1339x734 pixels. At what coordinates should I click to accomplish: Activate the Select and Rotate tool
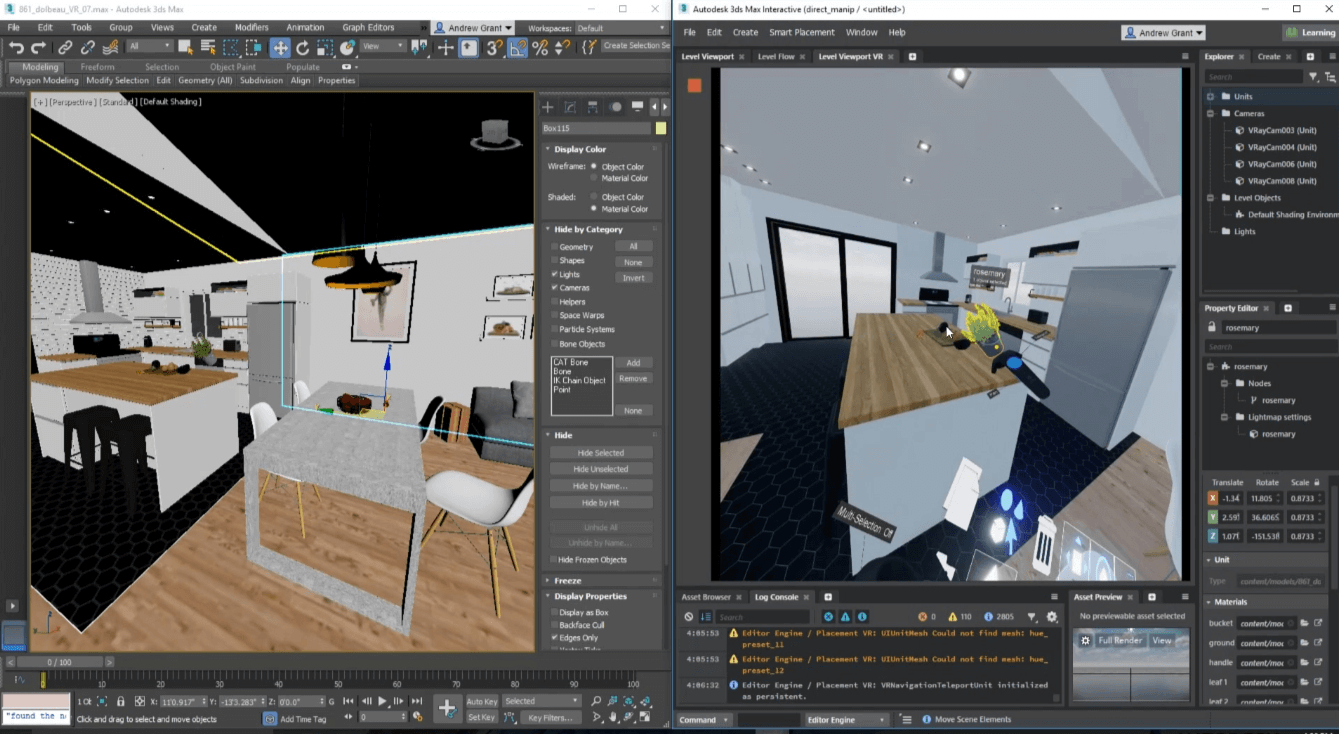302,47
